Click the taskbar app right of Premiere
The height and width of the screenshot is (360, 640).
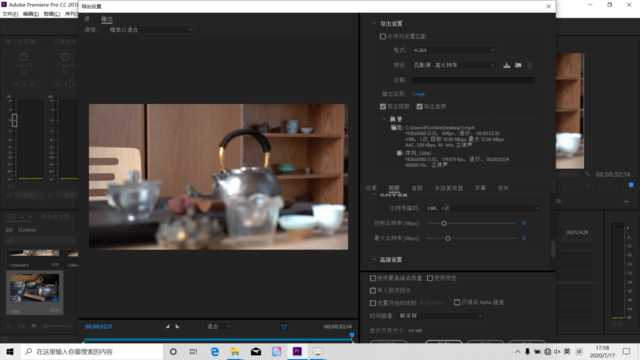click(318, 351)
